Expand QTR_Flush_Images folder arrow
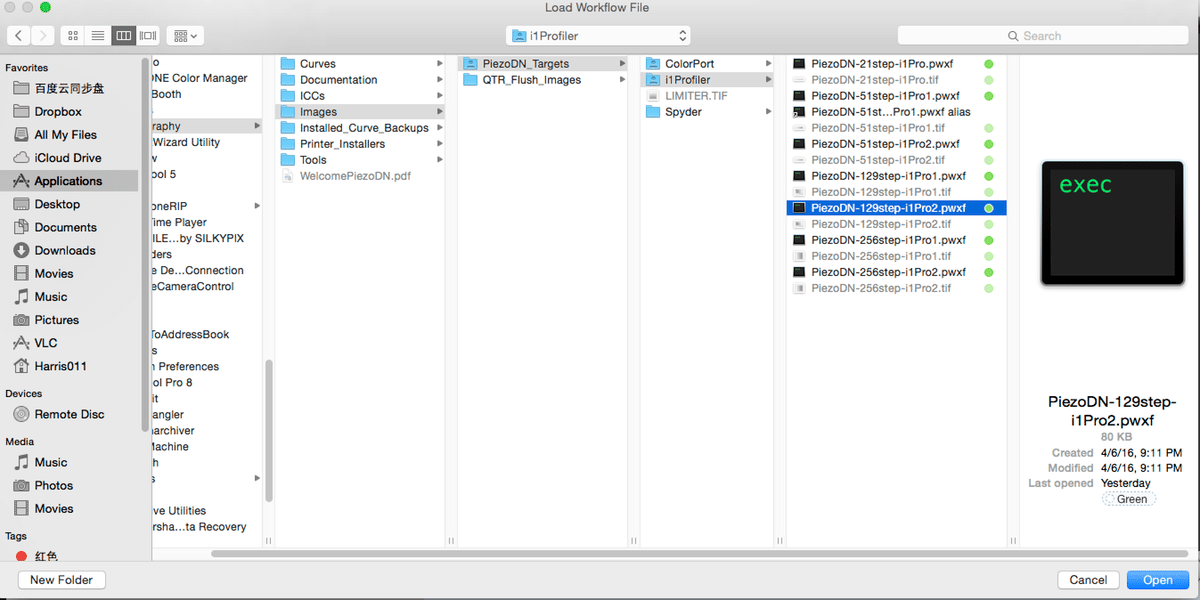The width and height of the screenshot is (1200, 600). 624,80
